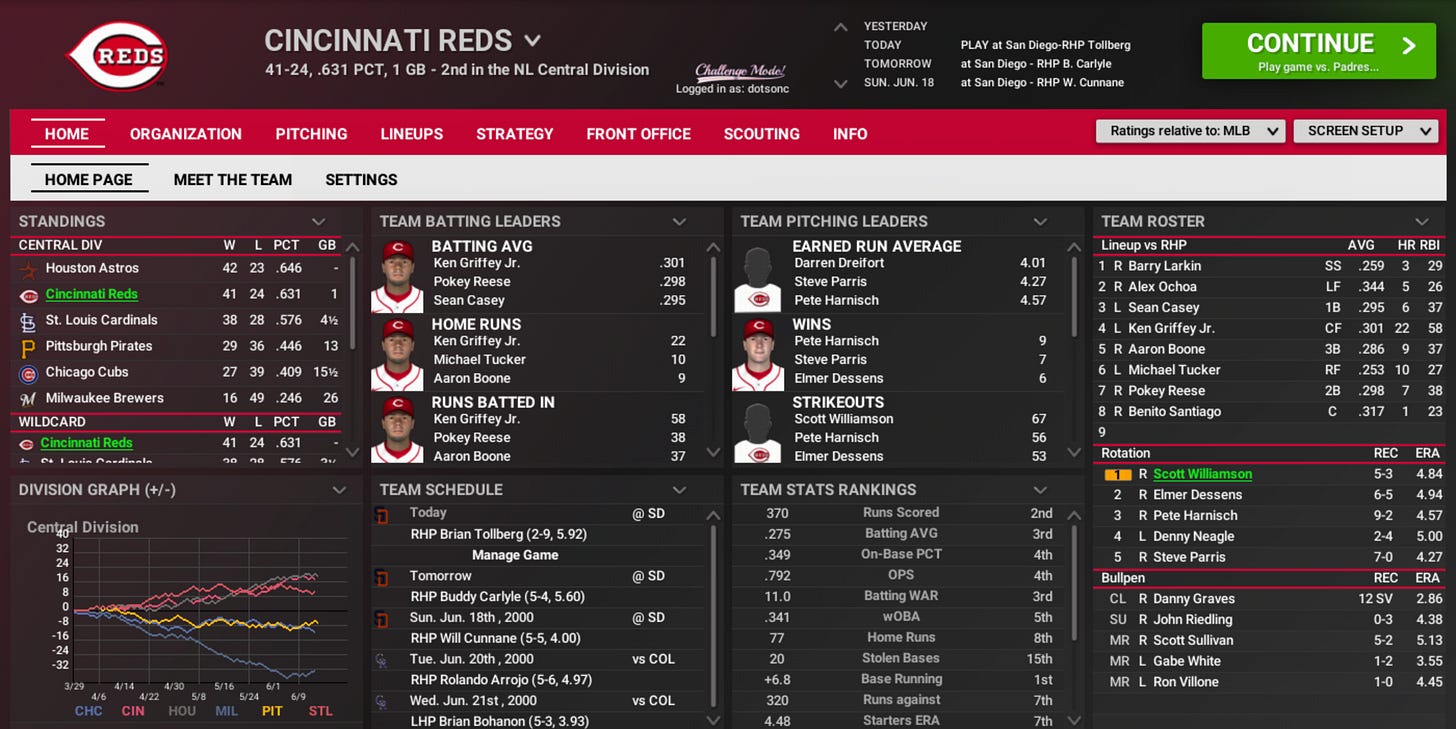Open the Earned Run Average leader's silhouette photo
1456x729 pixels.
pyautogui.click(x=758, y=275)
